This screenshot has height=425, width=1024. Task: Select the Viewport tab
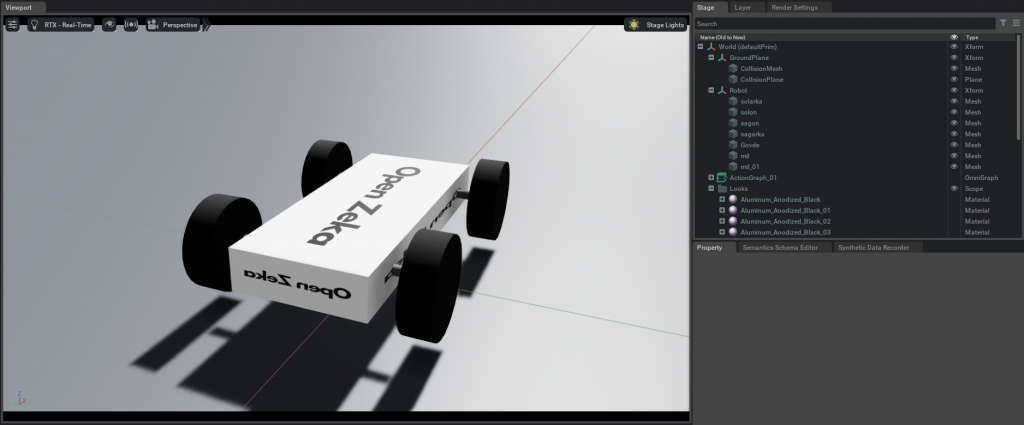click(x=23, y=7)
